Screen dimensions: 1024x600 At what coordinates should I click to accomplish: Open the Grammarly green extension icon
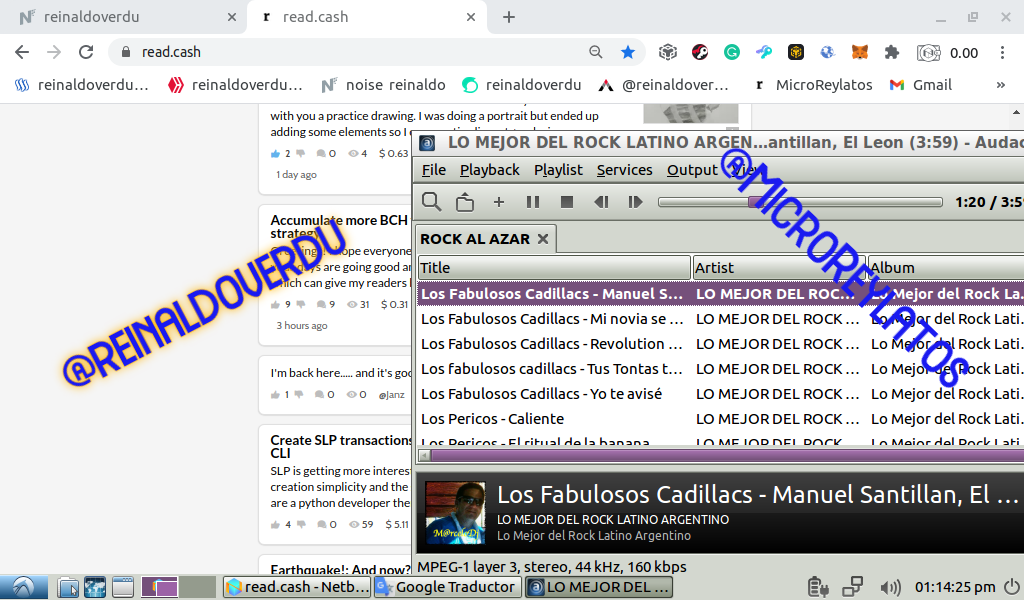[x=731, y=52]
